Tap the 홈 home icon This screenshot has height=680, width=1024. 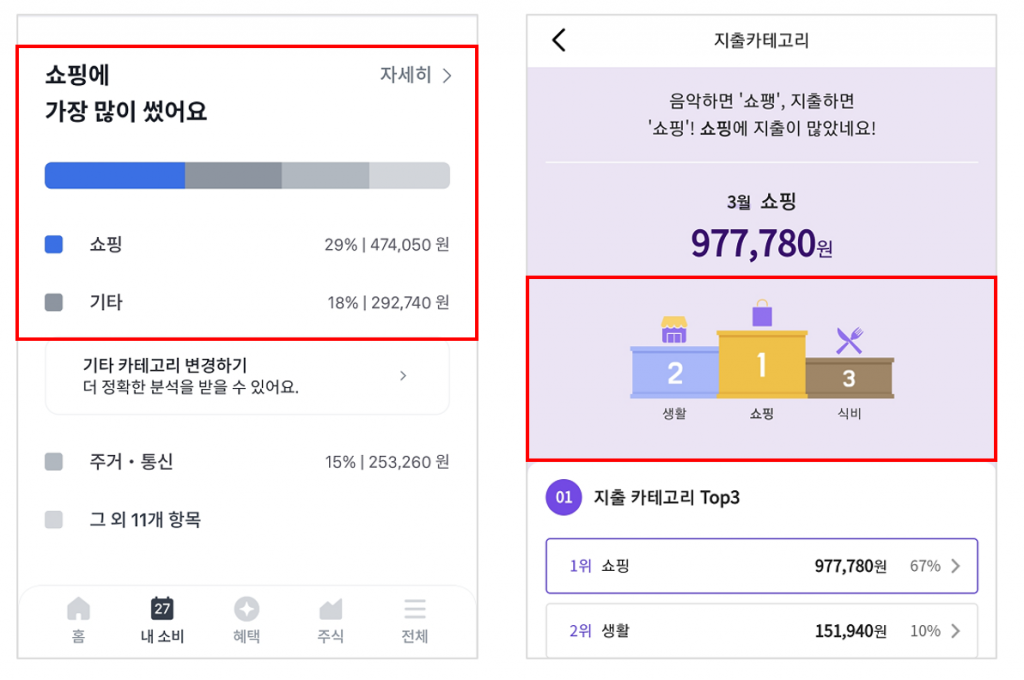[x=78, y=609]
